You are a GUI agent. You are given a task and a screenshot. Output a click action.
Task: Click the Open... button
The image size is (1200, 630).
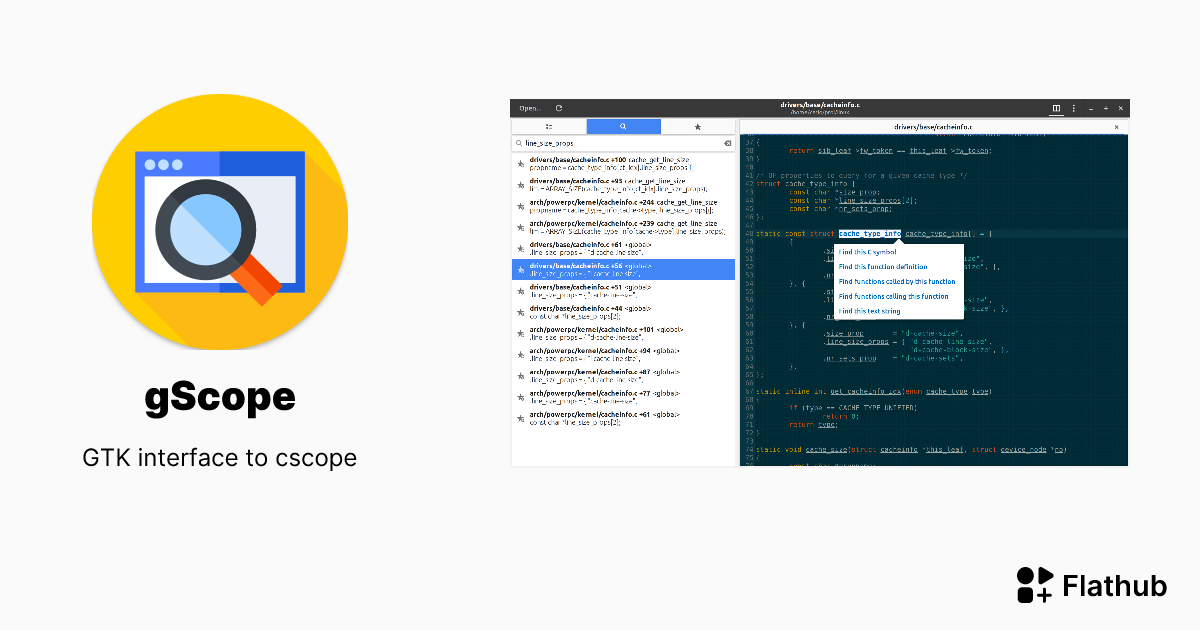point(528,108)
